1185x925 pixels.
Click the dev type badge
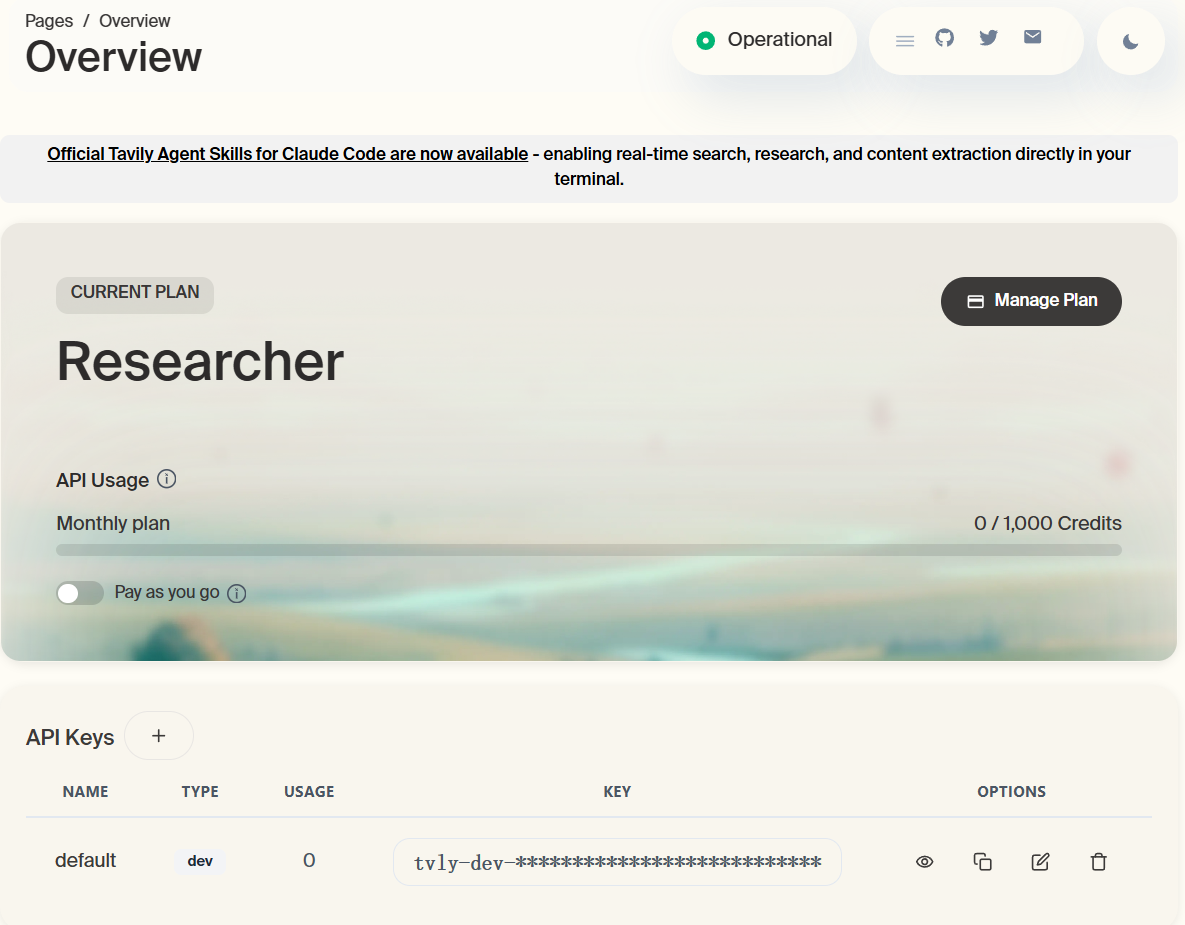click(x=200, y=861)
